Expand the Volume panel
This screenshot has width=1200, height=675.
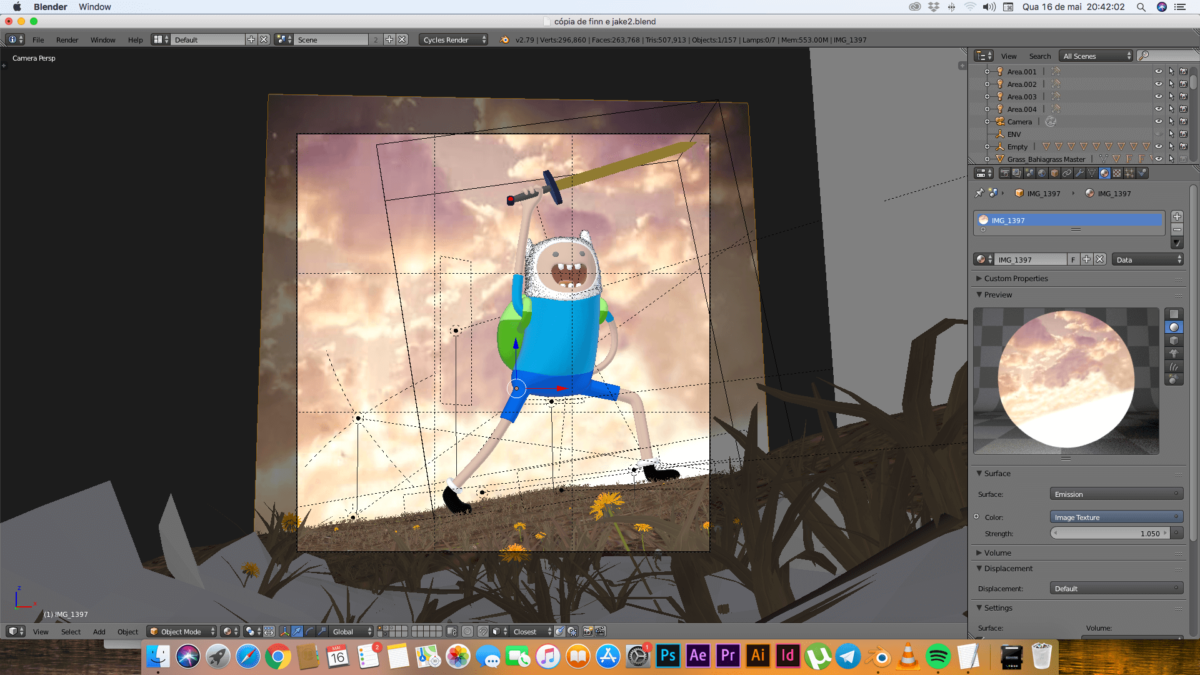997,552
